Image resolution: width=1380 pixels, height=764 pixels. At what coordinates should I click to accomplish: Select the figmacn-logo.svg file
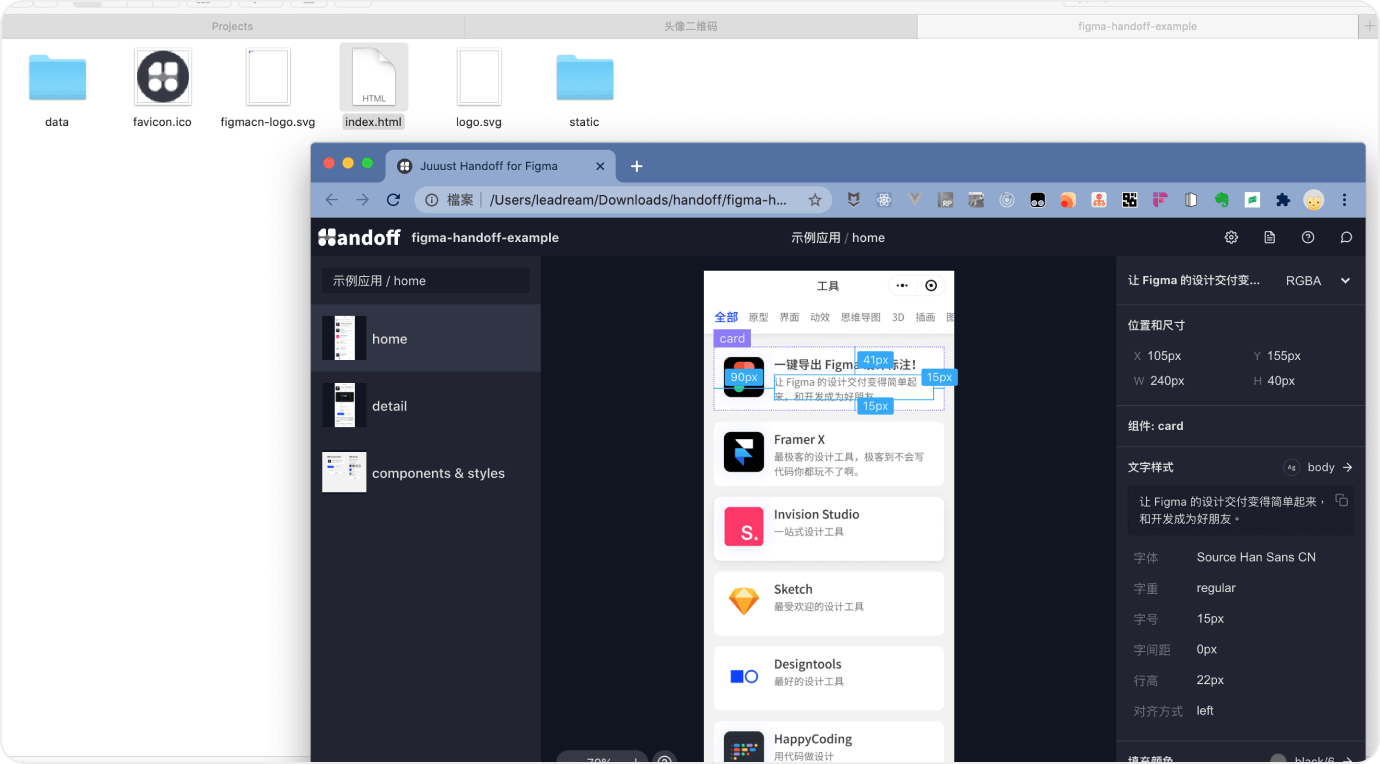[x=268, y=88]
